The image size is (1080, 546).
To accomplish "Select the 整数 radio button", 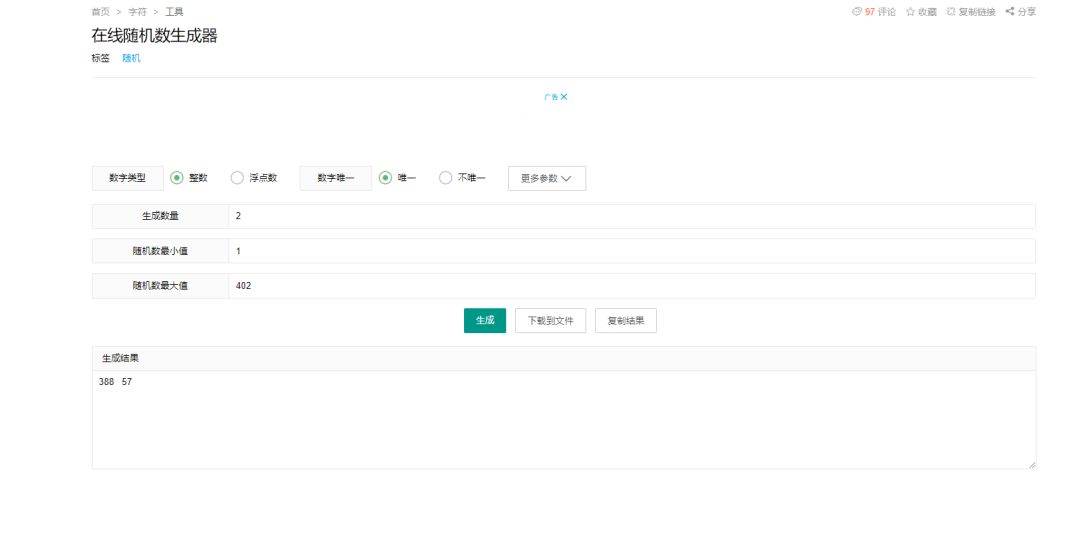I will pyautogui.click(x=177, y=178).
